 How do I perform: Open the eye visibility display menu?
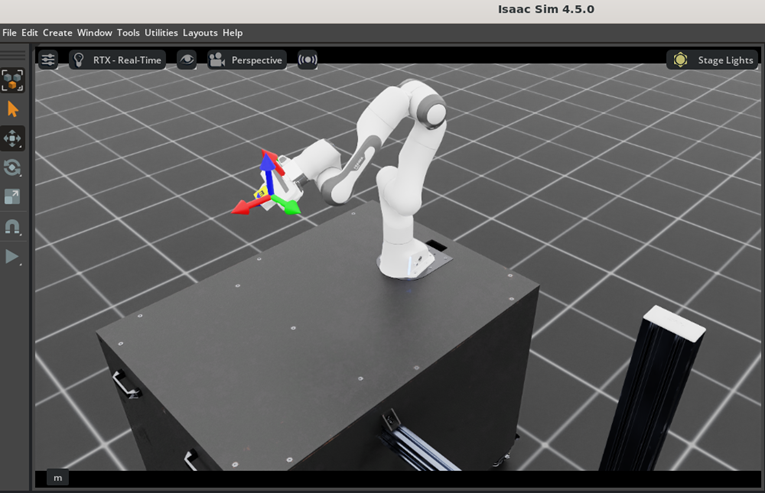tap(187, 60)
